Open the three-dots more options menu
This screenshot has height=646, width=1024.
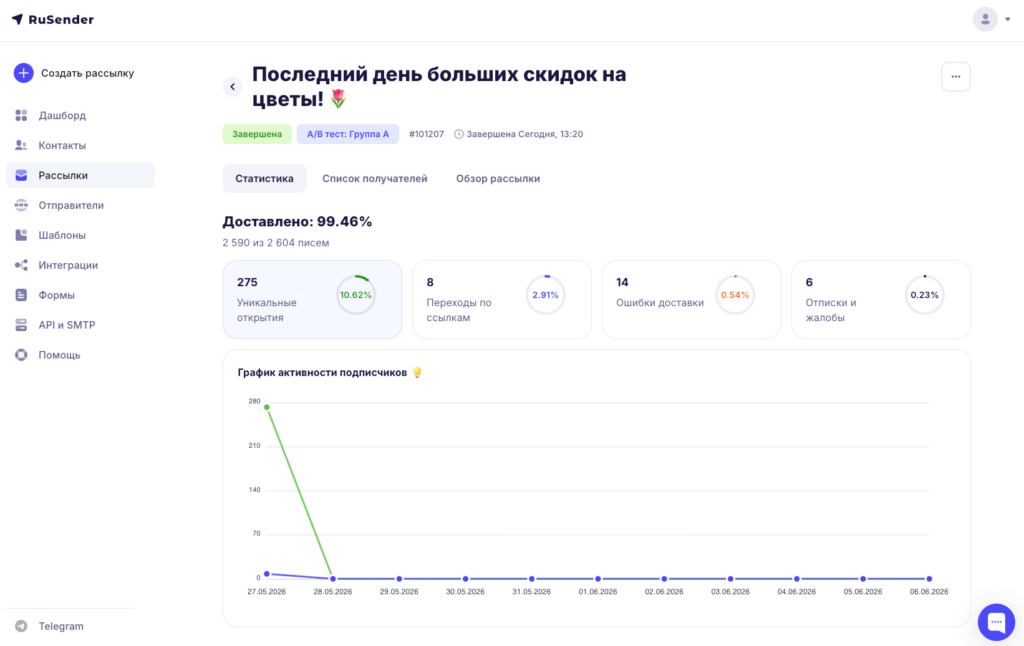[955, 76]
